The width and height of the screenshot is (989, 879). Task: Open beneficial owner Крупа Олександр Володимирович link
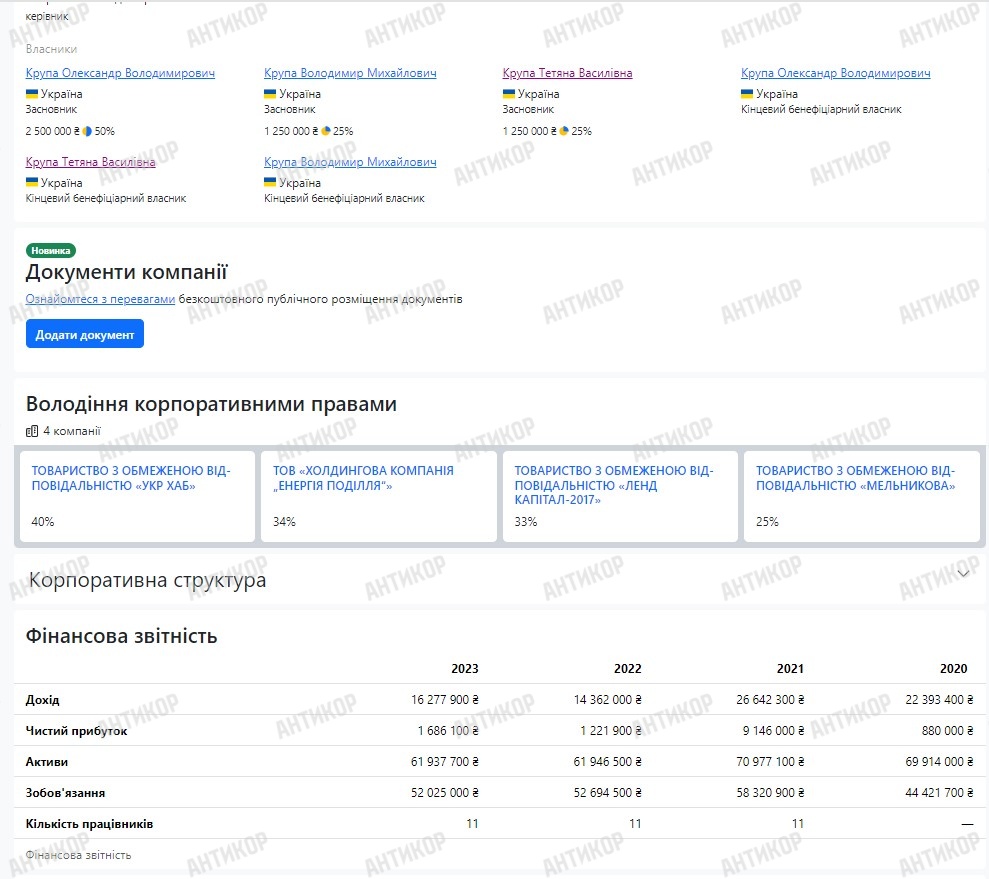tap(835, 73)
